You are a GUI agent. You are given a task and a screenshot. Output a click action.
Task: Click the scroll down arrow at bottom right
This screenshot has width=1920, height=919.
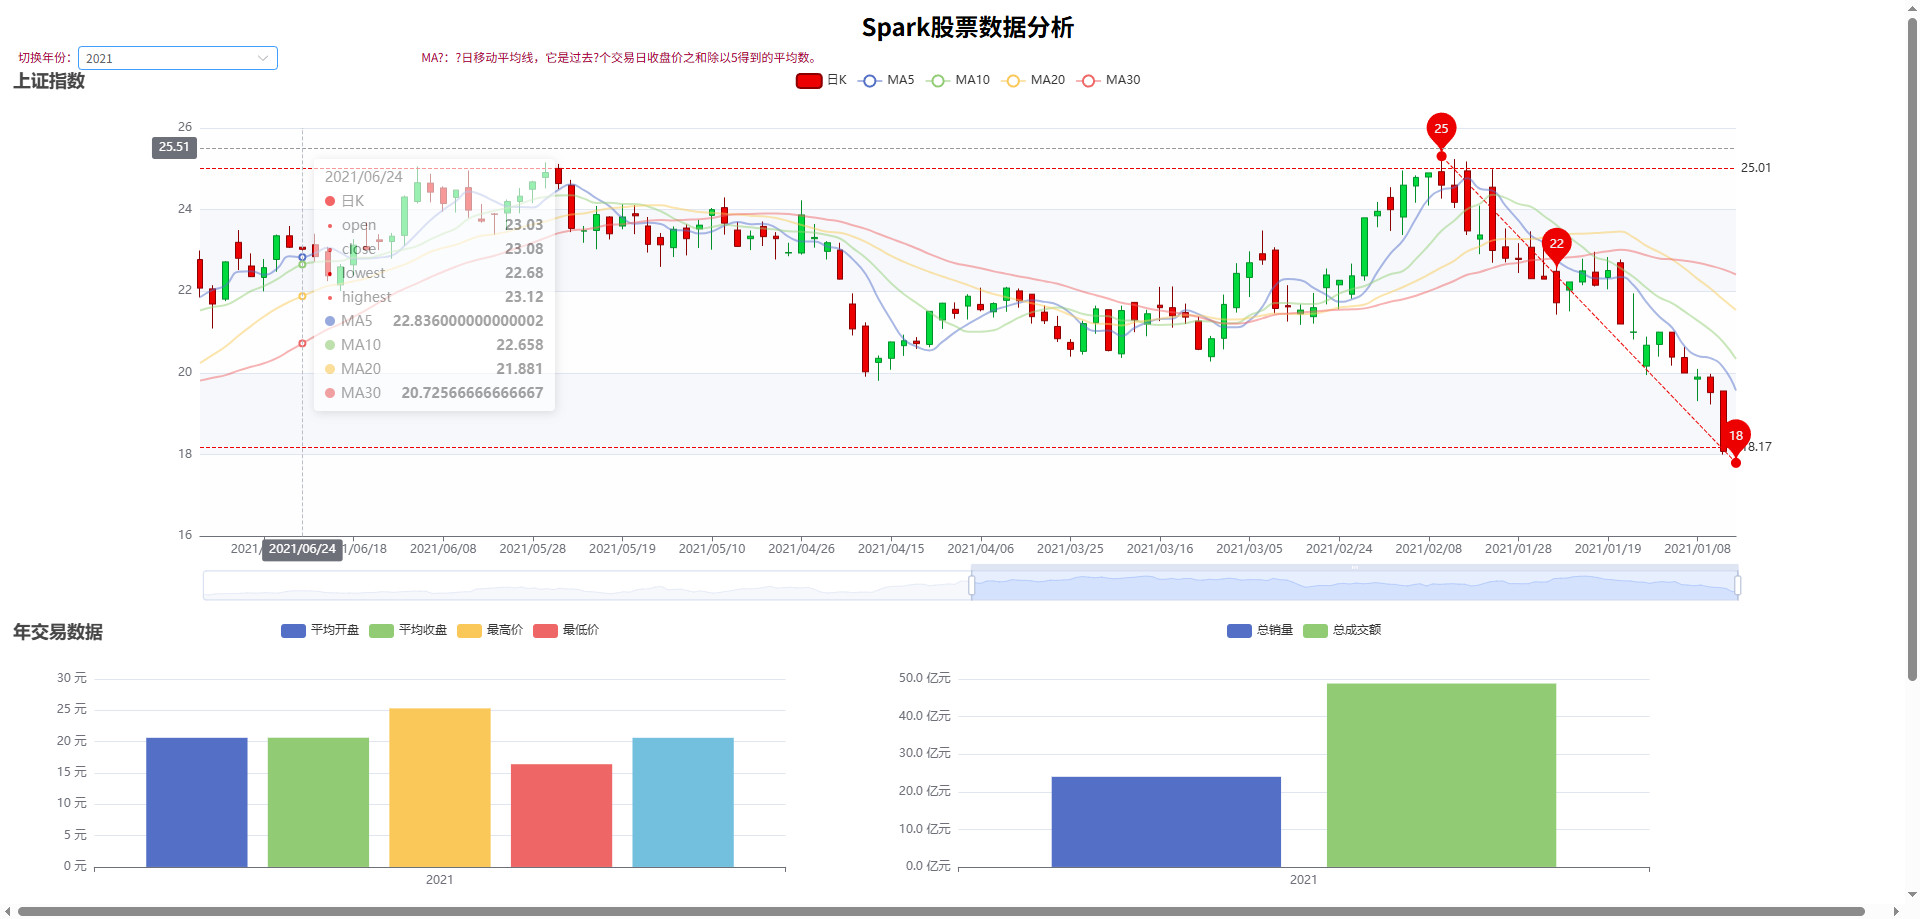(1912, 895)
